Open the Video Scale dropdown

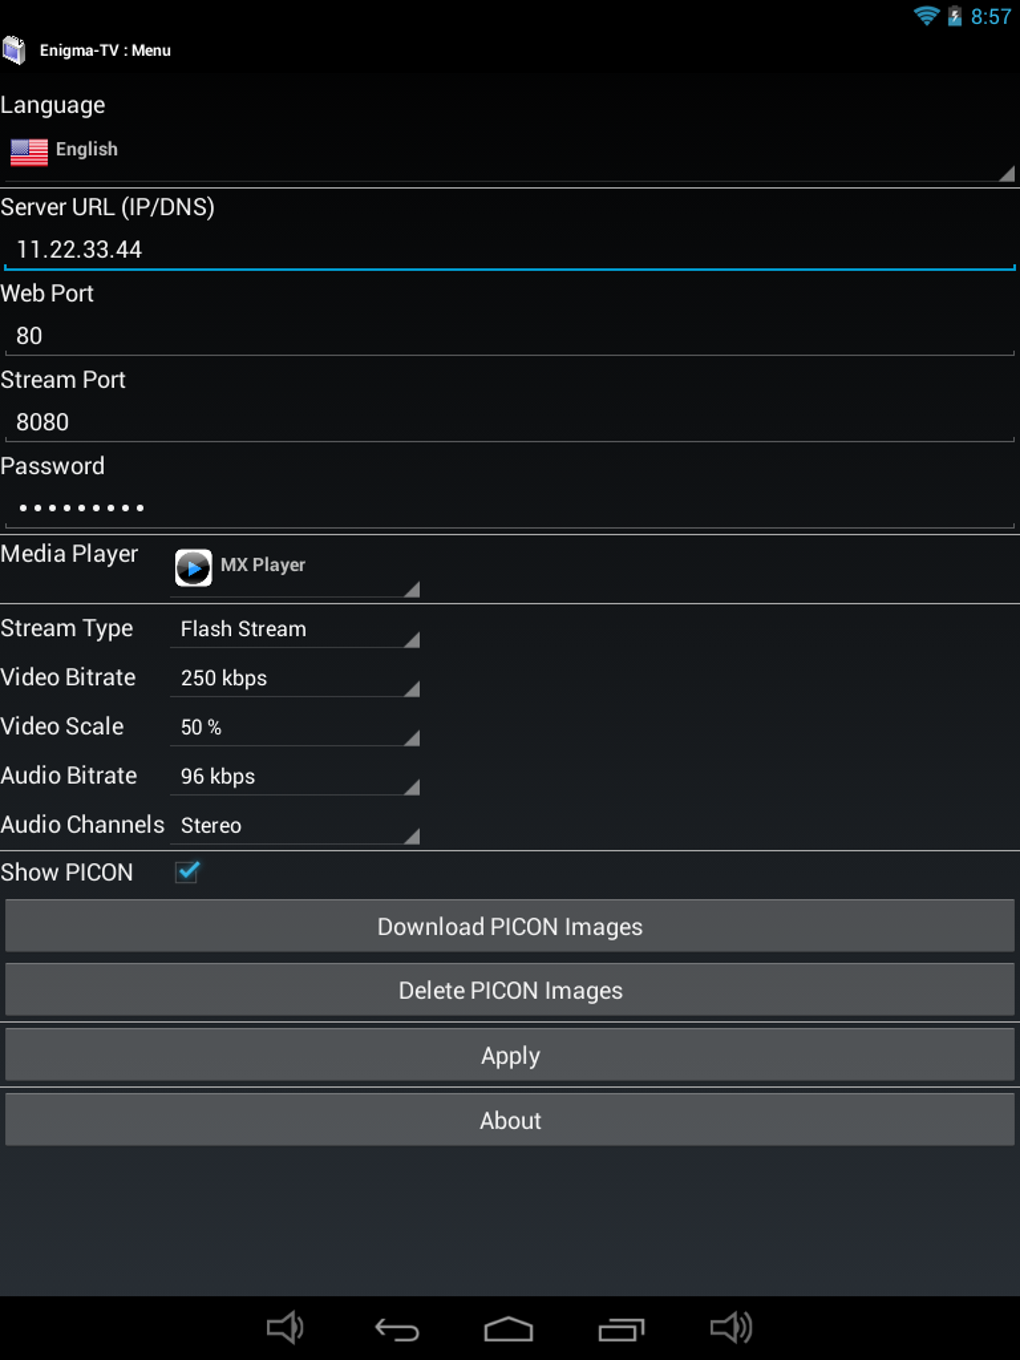point(295,728)
